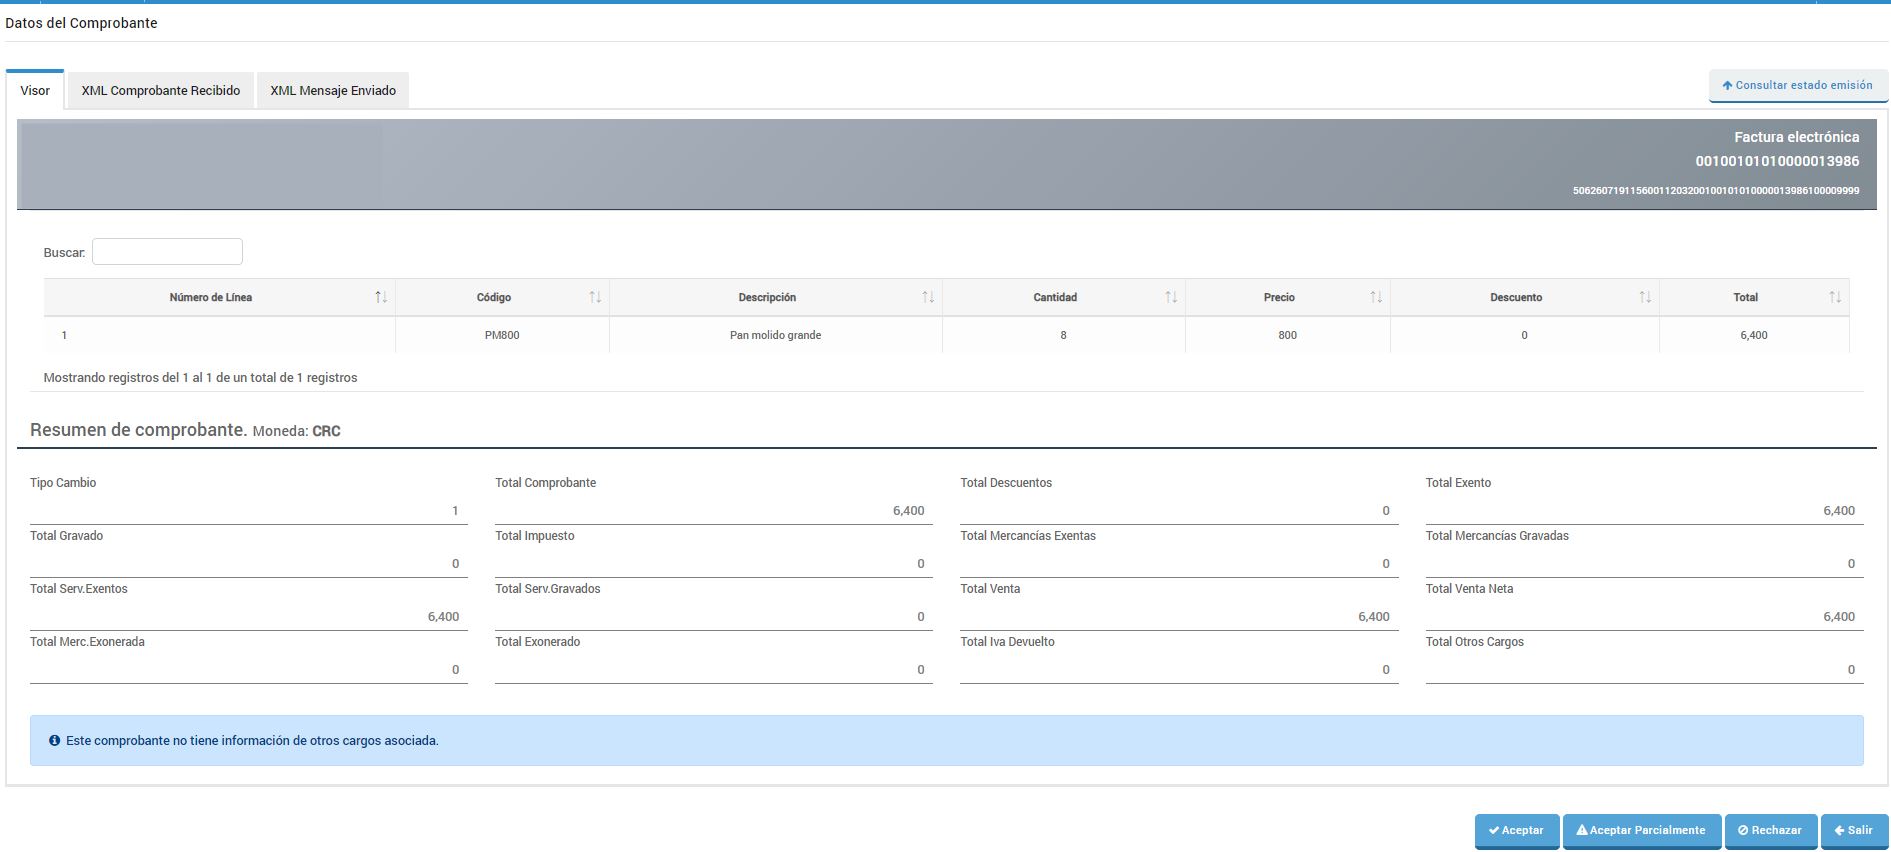Click the info icon in the blue notice
Viewport: 1891px width, 852px height.
click(54, 741)
